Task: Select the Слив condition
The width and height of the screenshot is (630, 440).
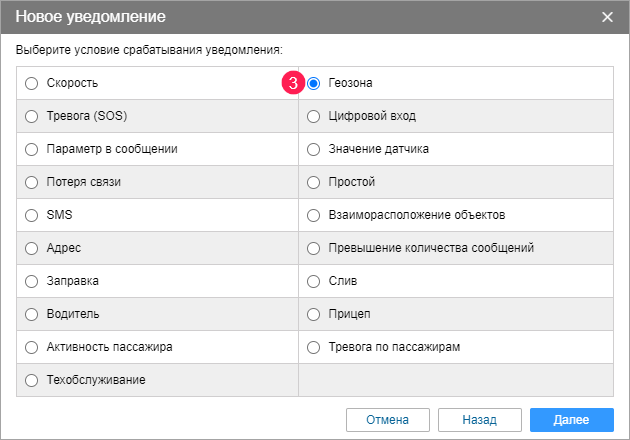Action: tap(314, 281)
